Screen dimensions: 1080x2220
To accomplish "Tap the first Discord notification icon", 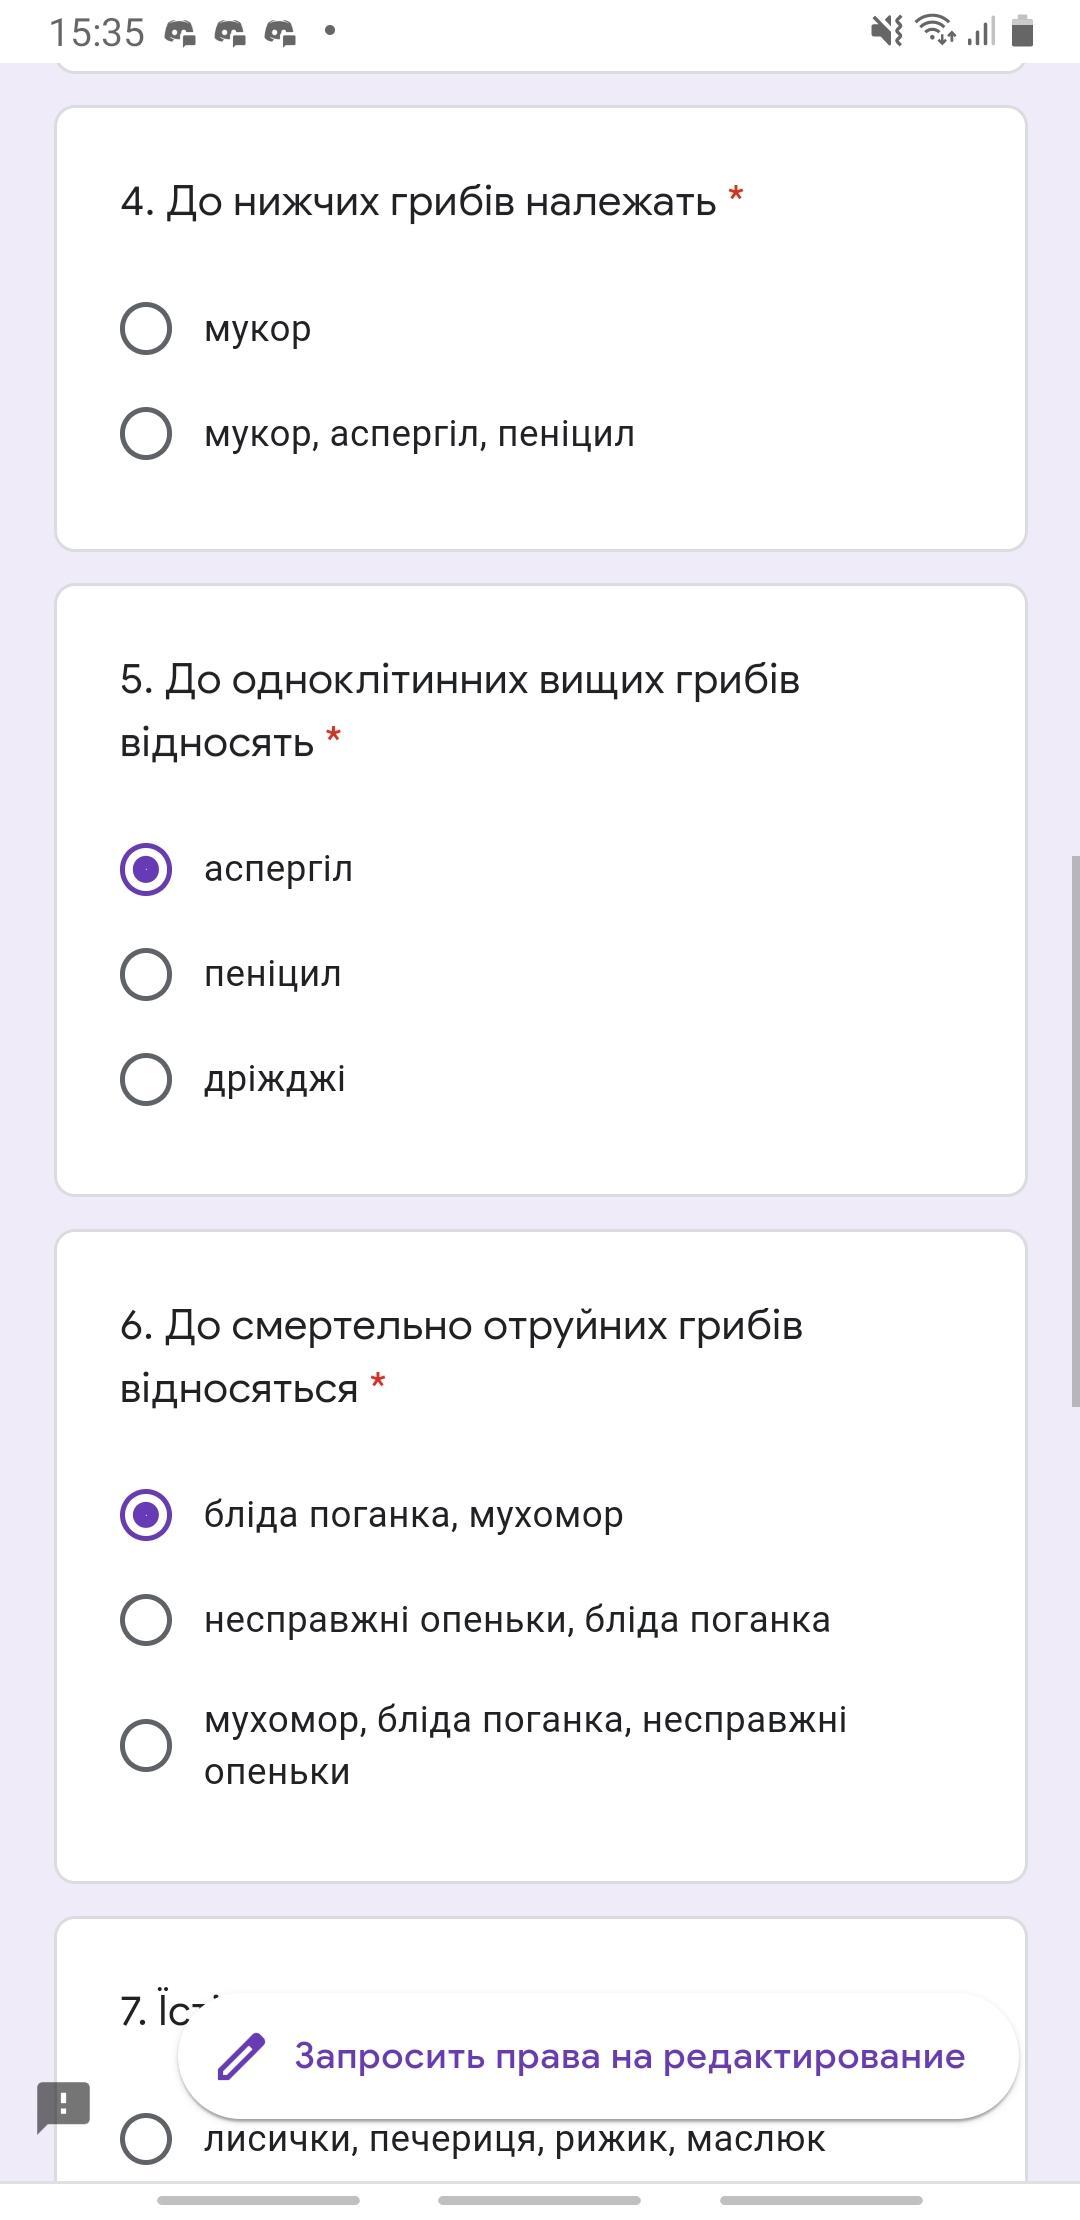I will point(180,33).
